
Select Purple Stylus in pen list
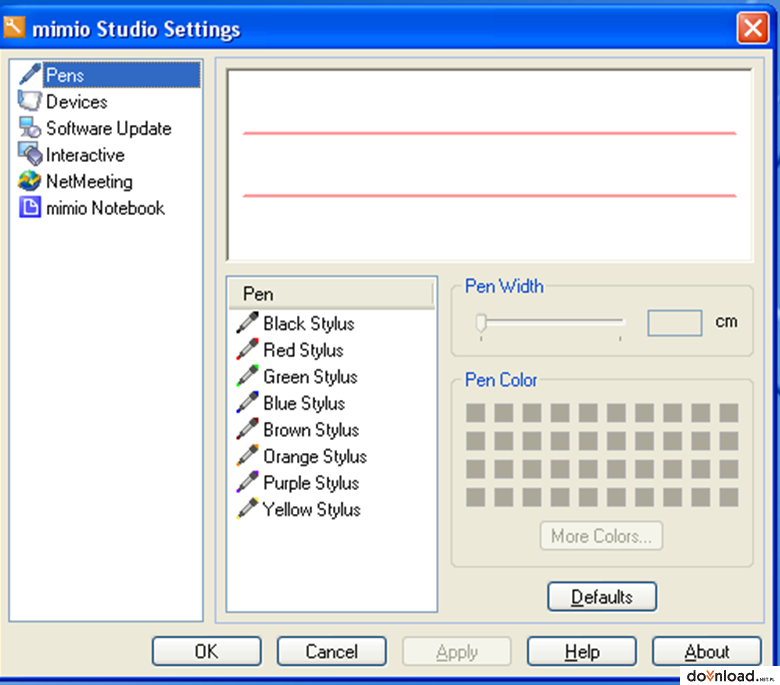click(x=311, y=483)
